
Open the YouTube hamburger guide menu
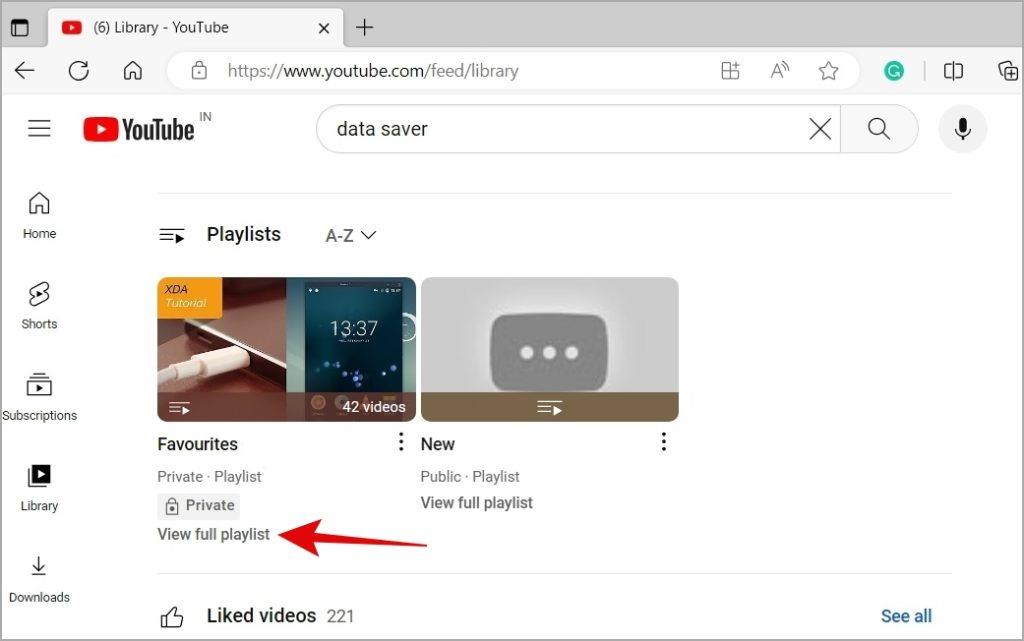pos(39,128)
